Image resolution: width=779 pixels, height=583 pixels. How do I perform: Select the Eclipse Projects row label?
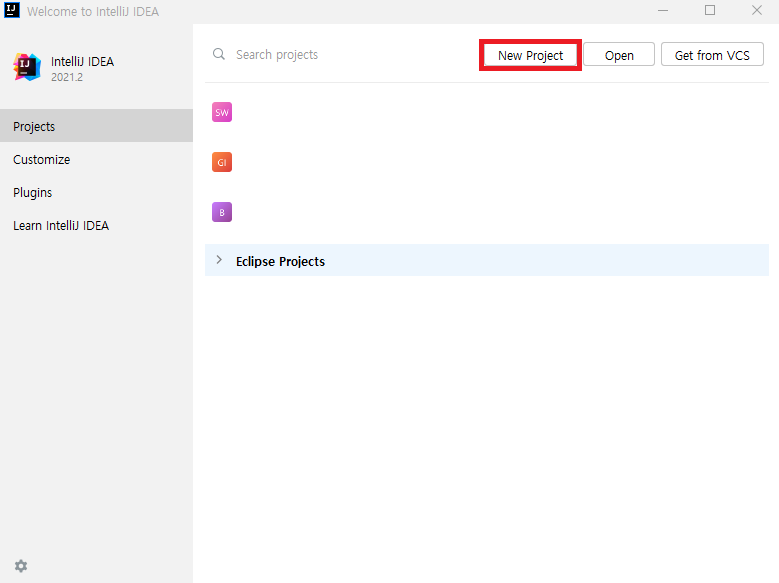pyautogui.click(x=280, y=261)
